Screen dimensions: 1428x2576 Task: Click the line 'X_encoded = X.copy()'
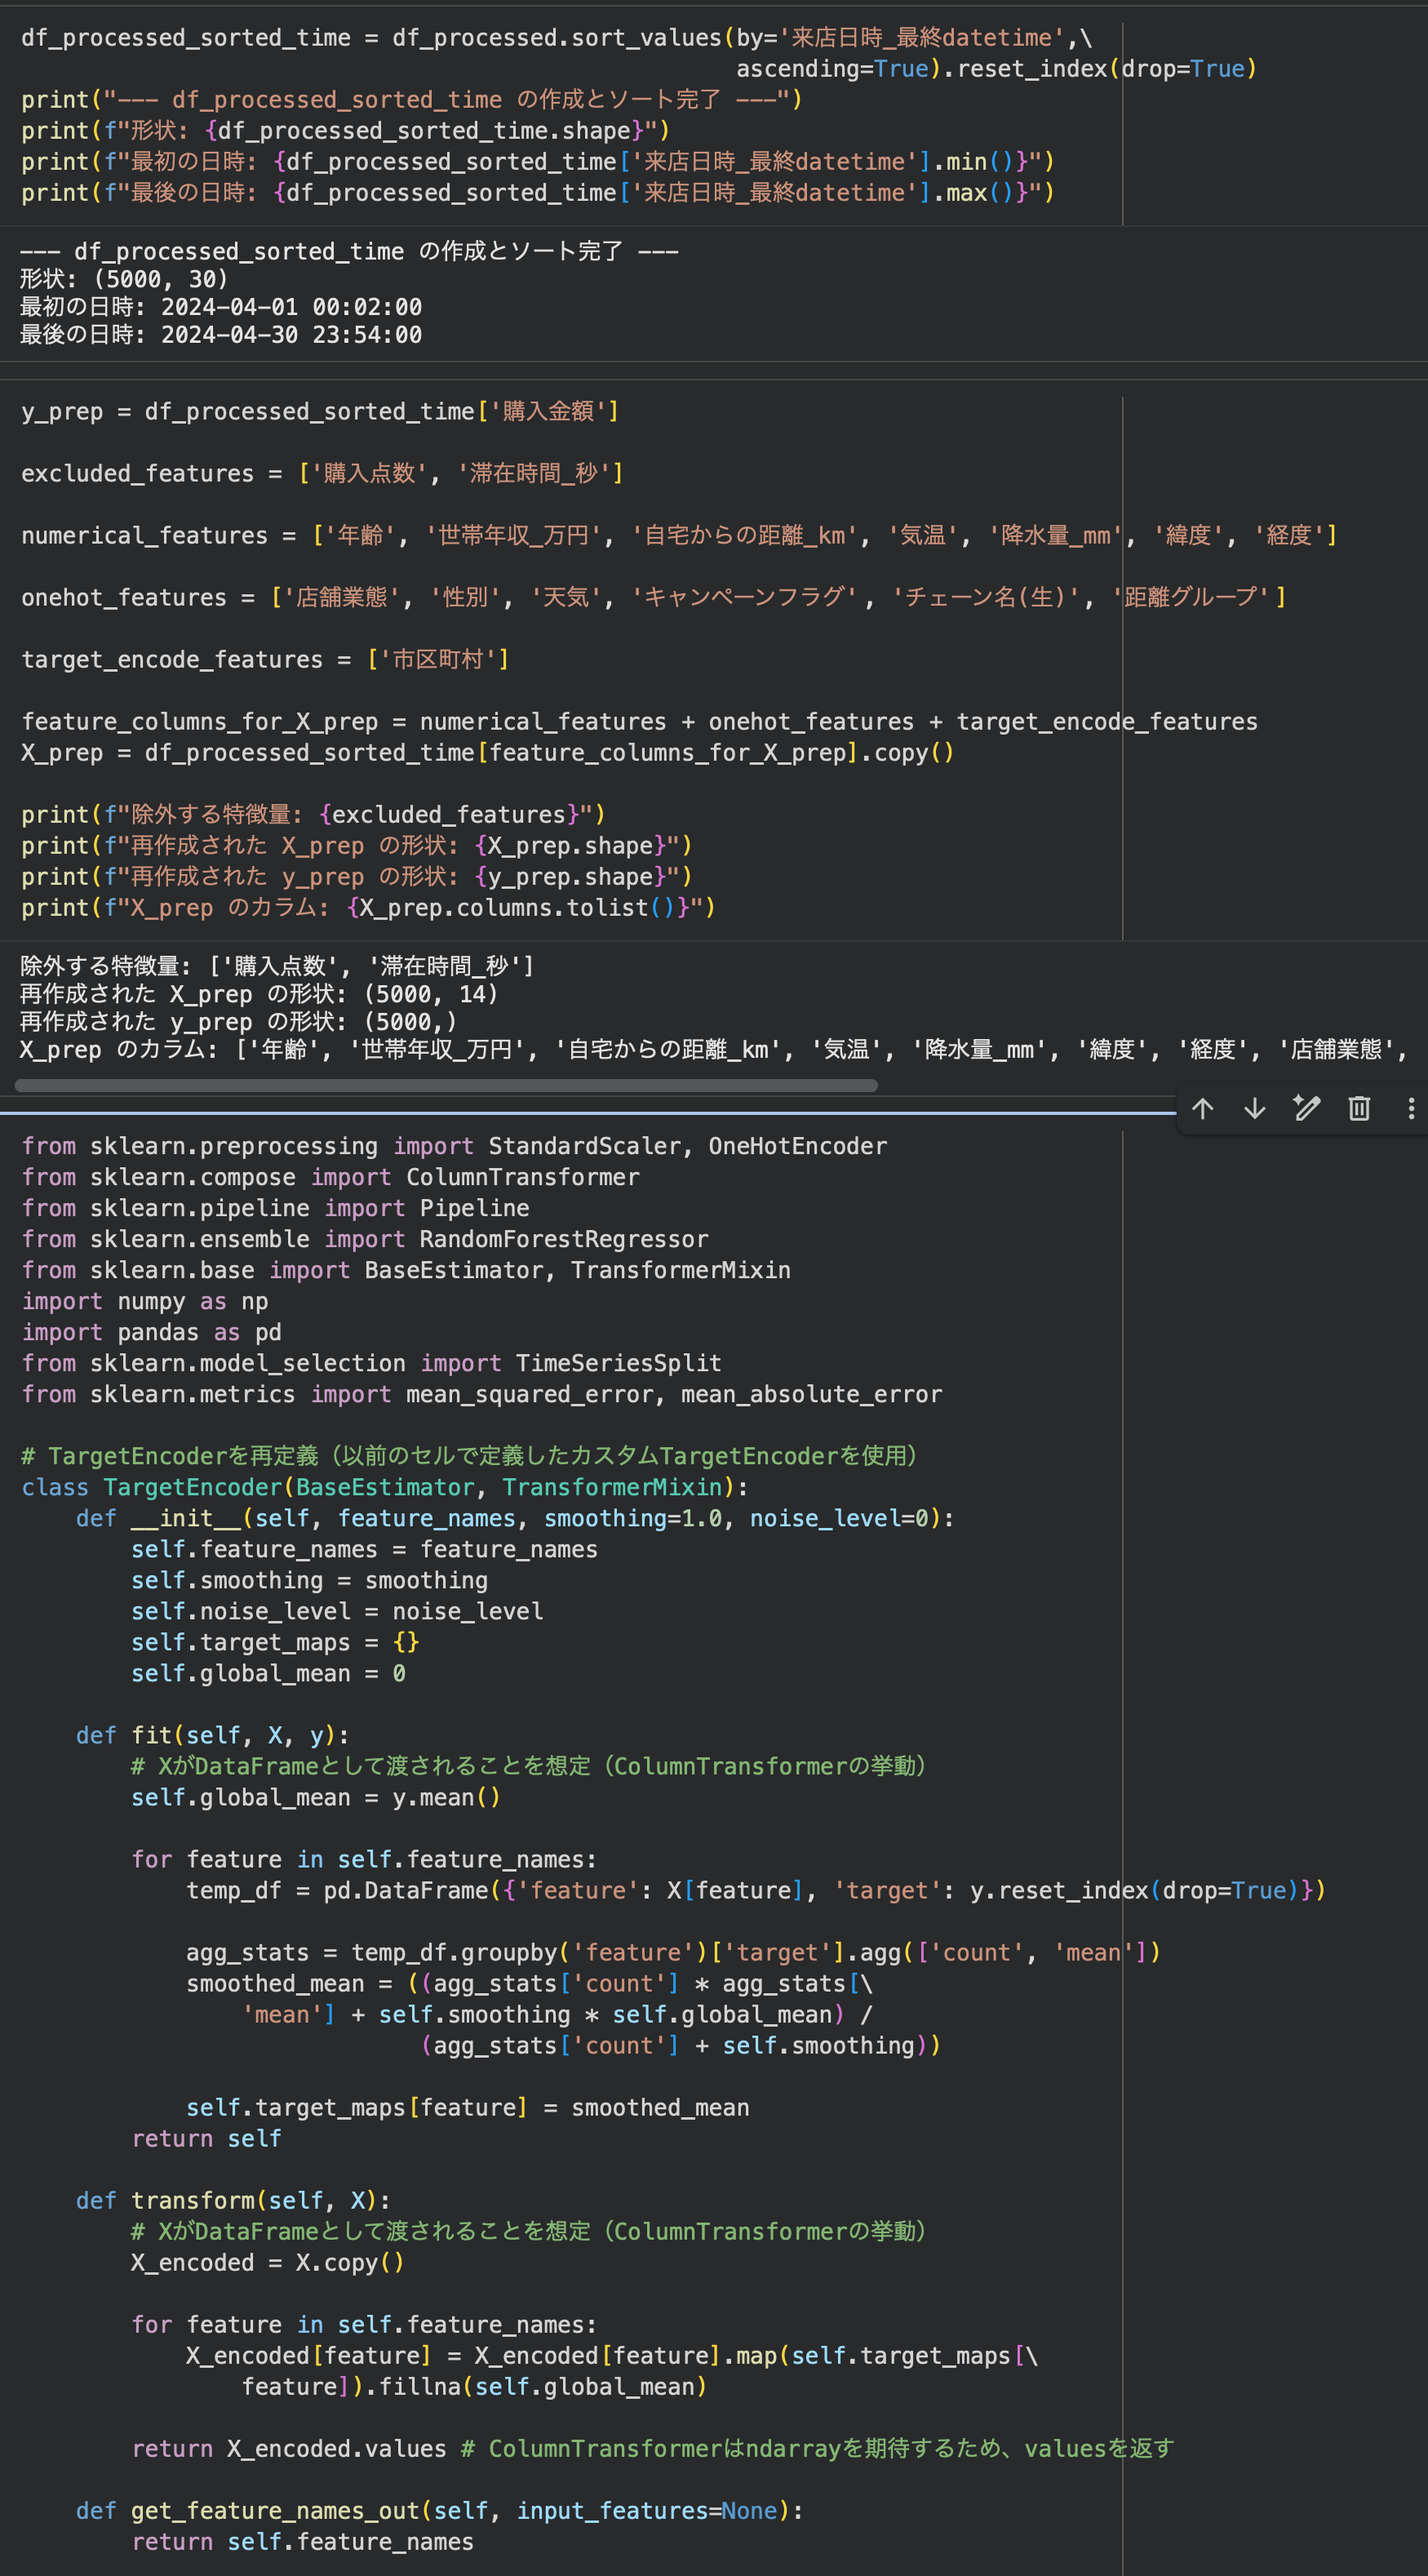tap(267, 2262)
